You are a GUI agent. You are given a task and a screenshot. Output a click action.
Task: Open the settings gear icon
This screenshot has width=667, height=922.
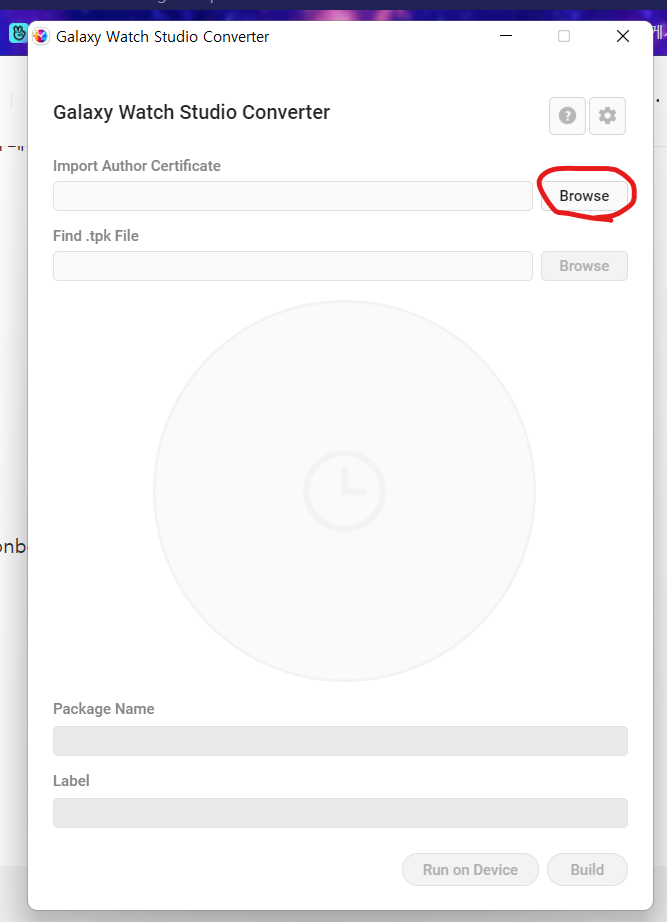click(607, 116)
